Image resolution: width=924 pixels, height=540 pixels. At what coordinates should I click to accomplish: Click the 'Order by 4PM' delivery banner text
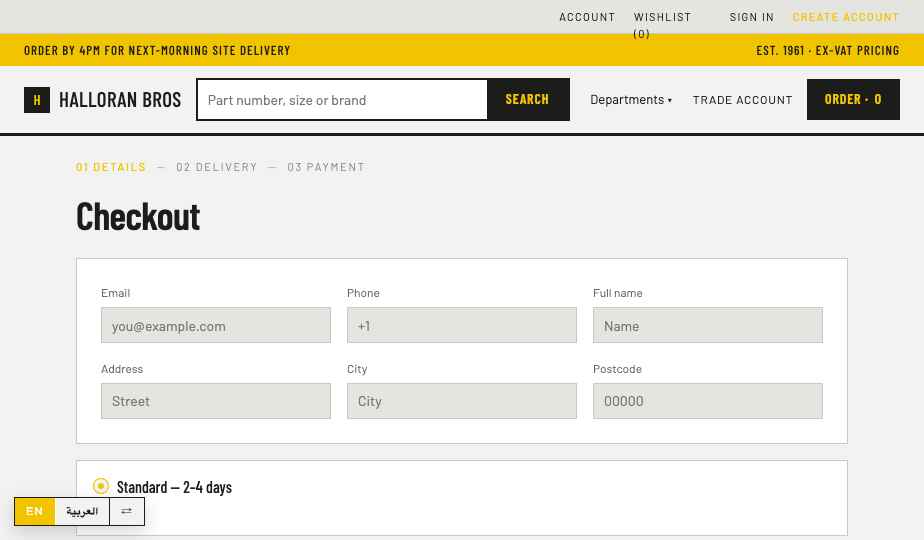pos(157,50)
